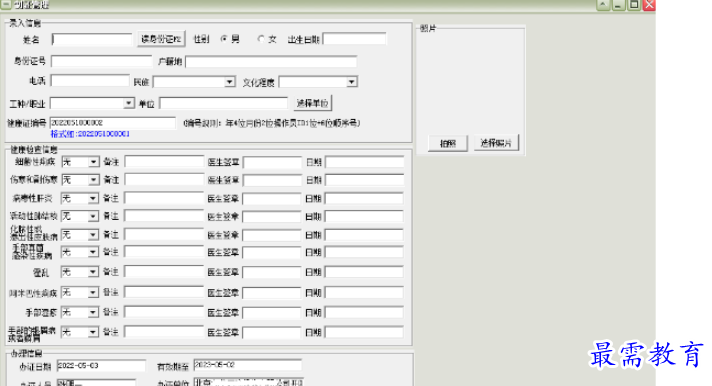712x386 pixels.
Task: Focus the 出生日期 birth date field
Action: coord(354,39)
